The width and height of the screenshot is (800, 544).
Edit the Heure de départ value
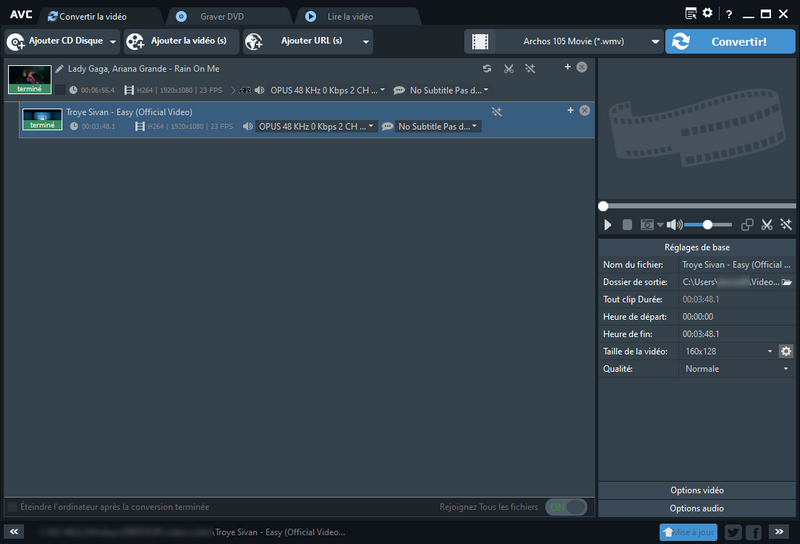[x=736, y=316]
